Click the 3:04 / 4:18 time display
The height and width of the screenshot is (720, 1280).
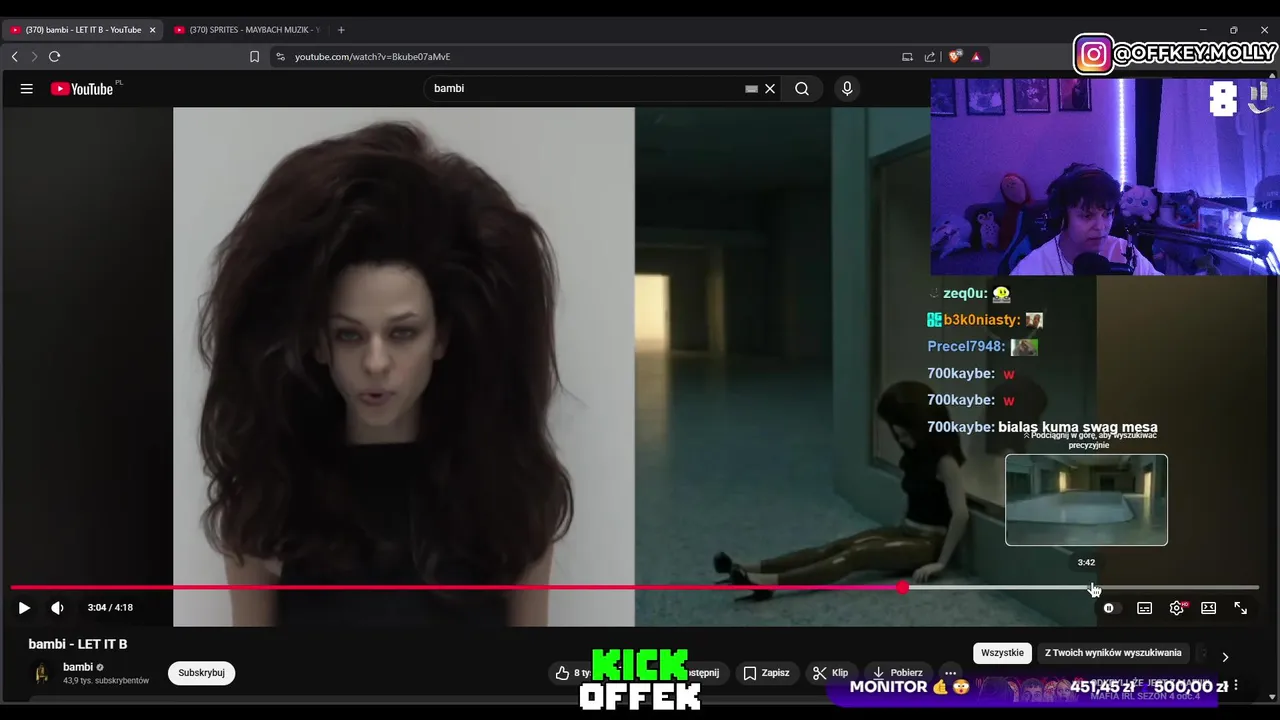point(110,607)
